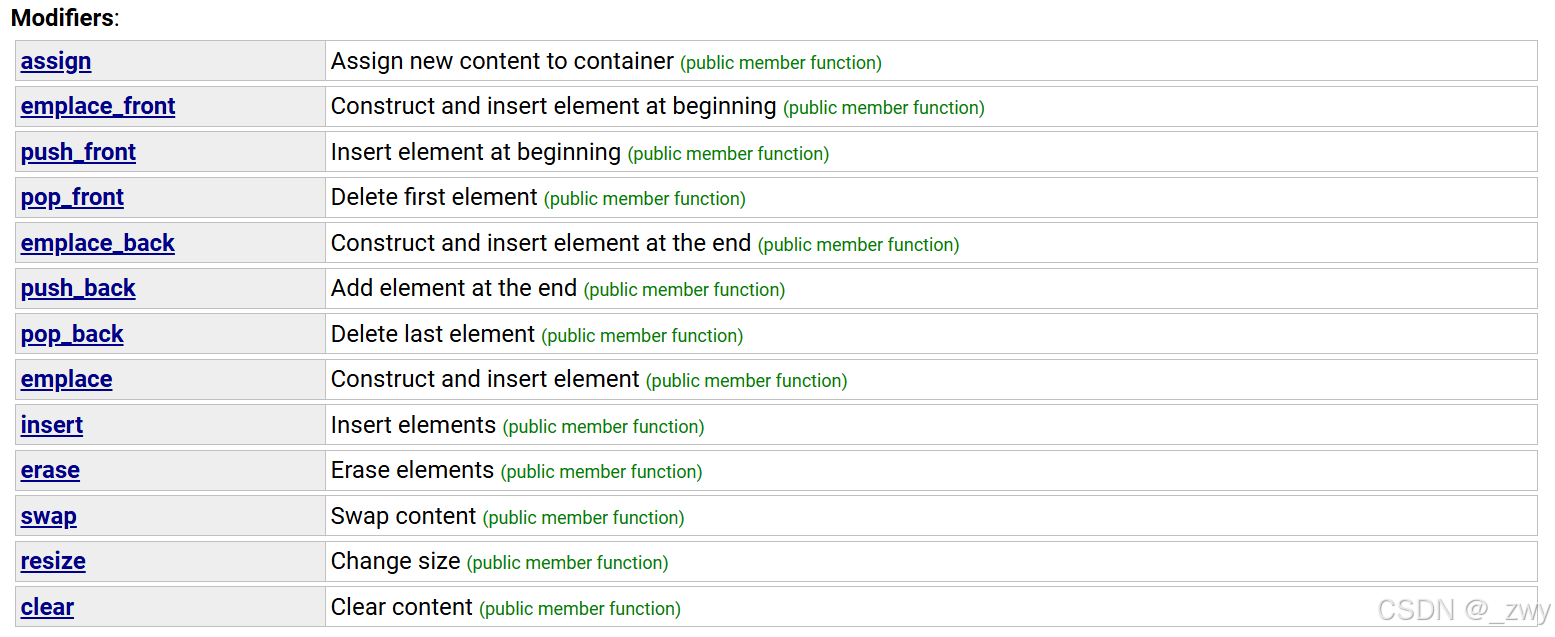The height and width of the screenshot is (637, 1555).
Task: Click the resize function link
Action: (53, 561)
